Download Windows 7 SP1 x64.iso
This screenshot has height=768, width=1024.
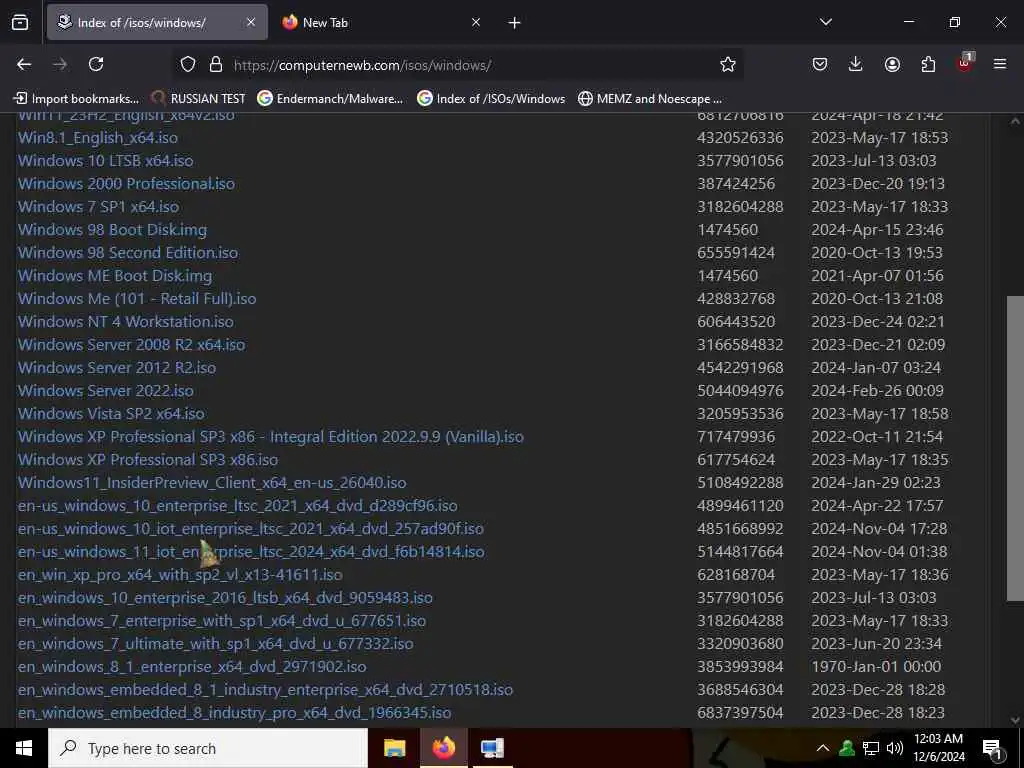(x=98, y=206)
